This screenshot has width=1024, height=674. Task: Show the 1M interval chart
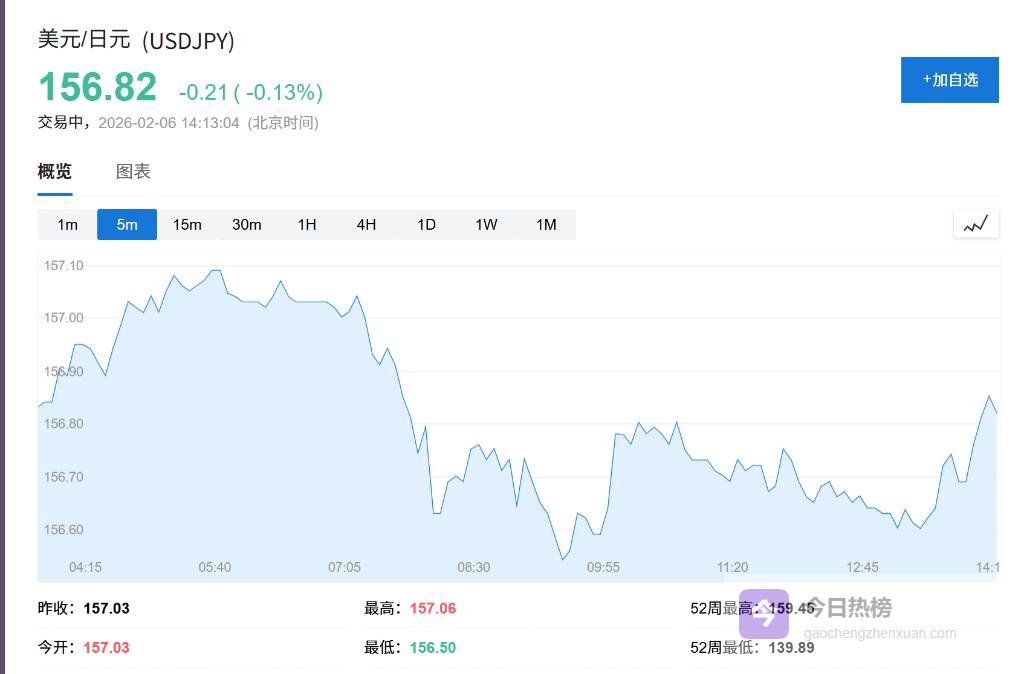point(546,225)
